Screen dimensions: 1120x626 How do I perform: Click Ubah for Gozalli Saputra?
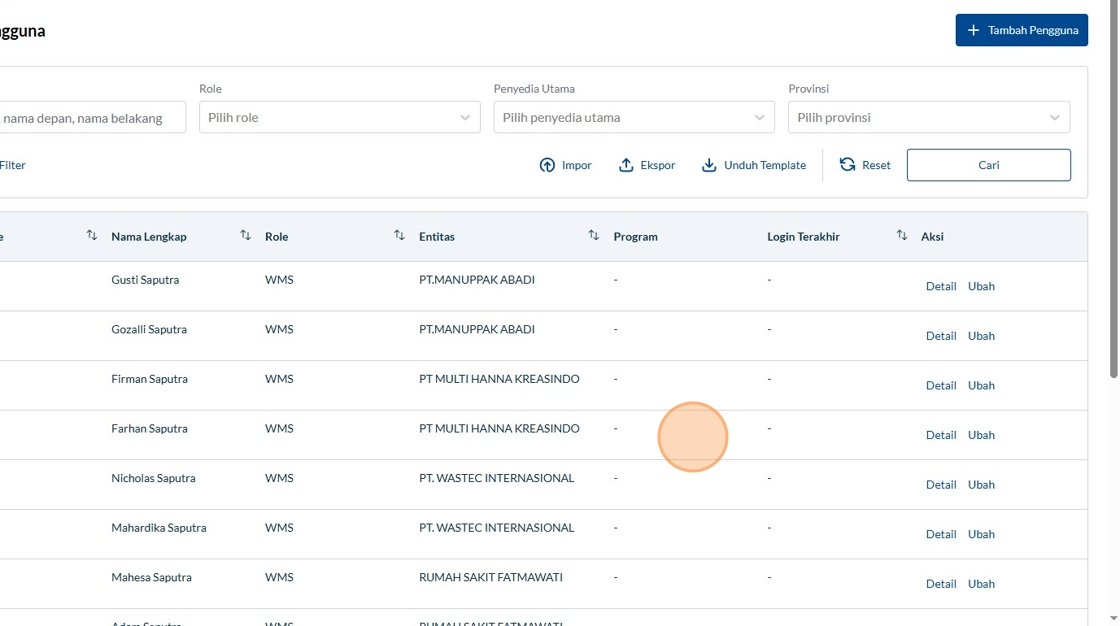981,336
